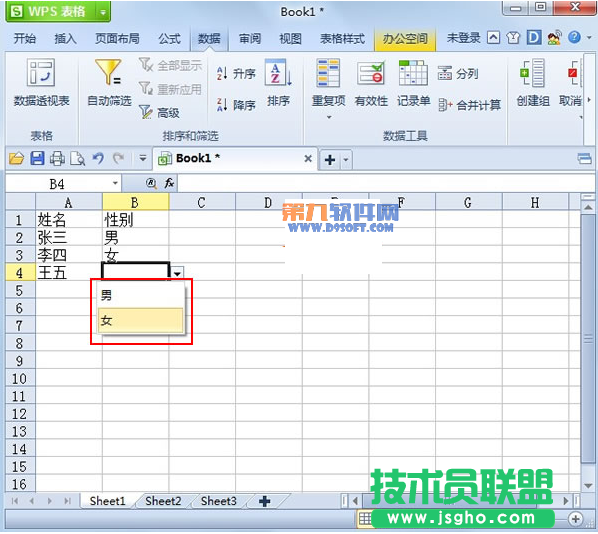Click cell A3 containing 李四
This screenshot has height=534, width=598.
[69, 255]
